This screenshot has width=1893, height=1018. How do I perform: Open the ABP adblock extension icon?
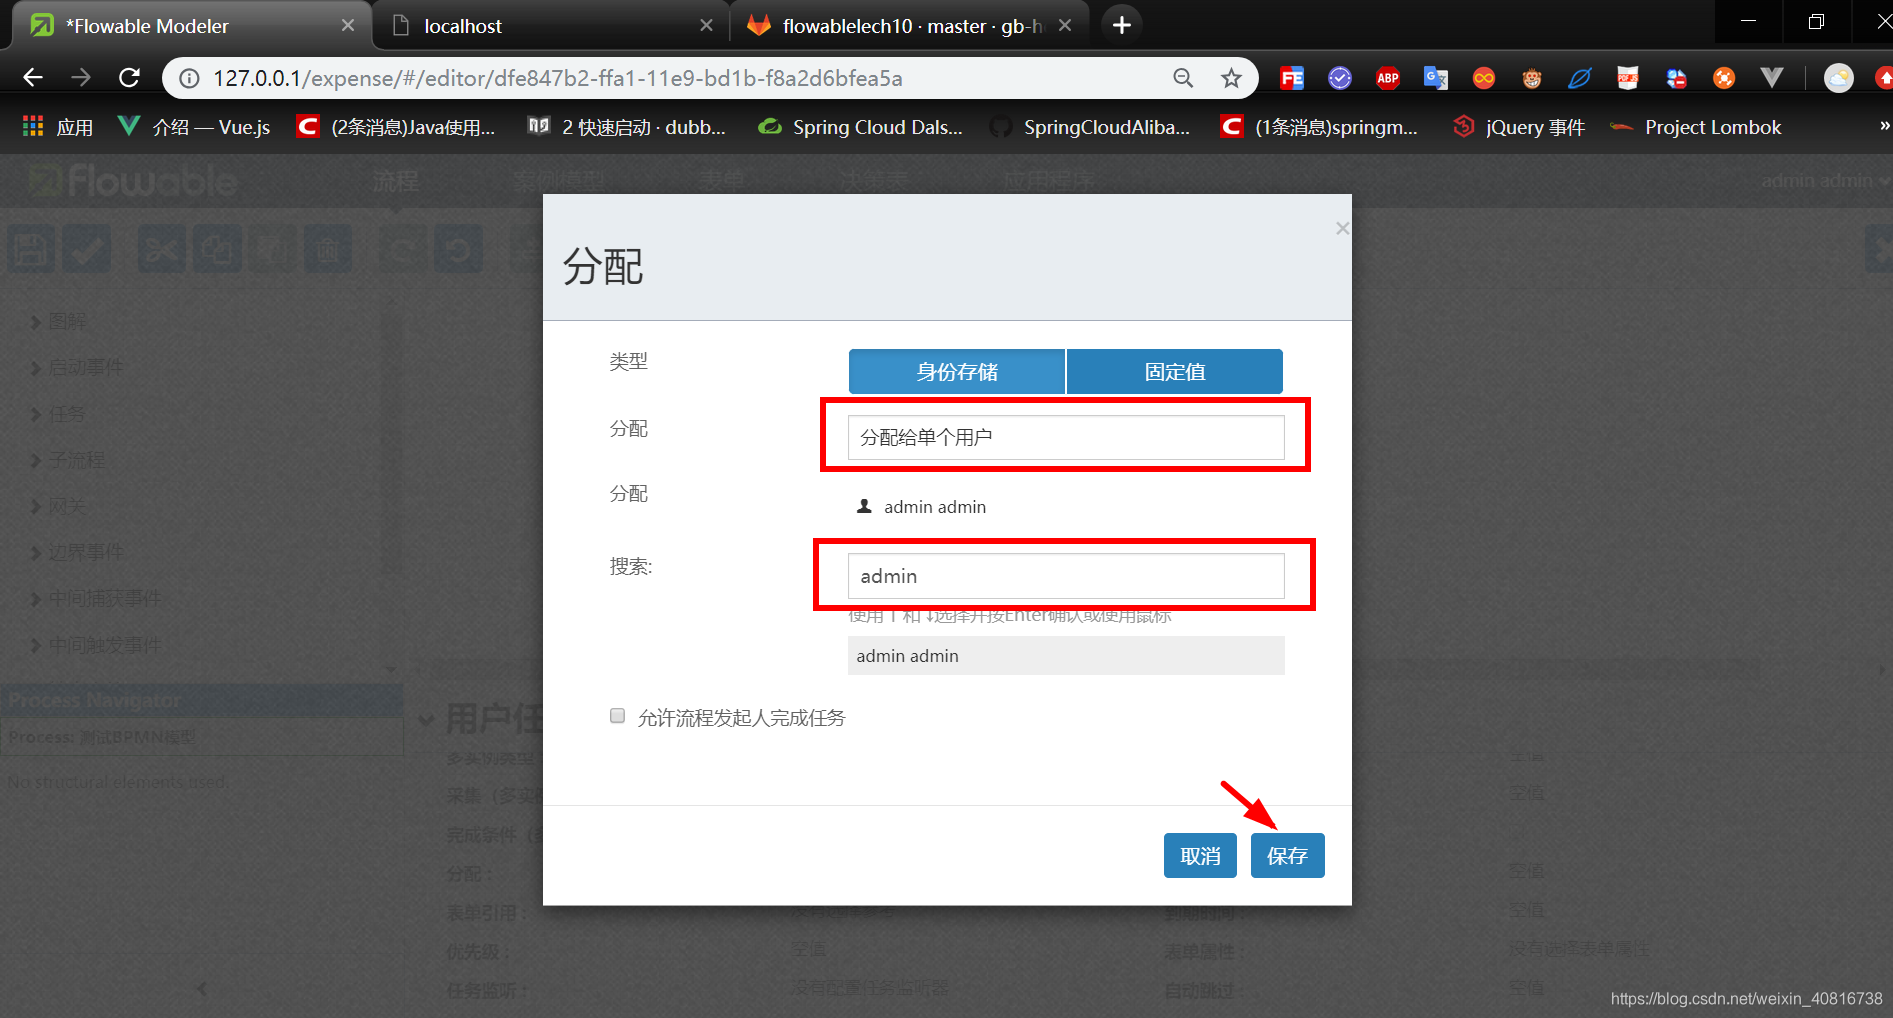point(1387,77)
